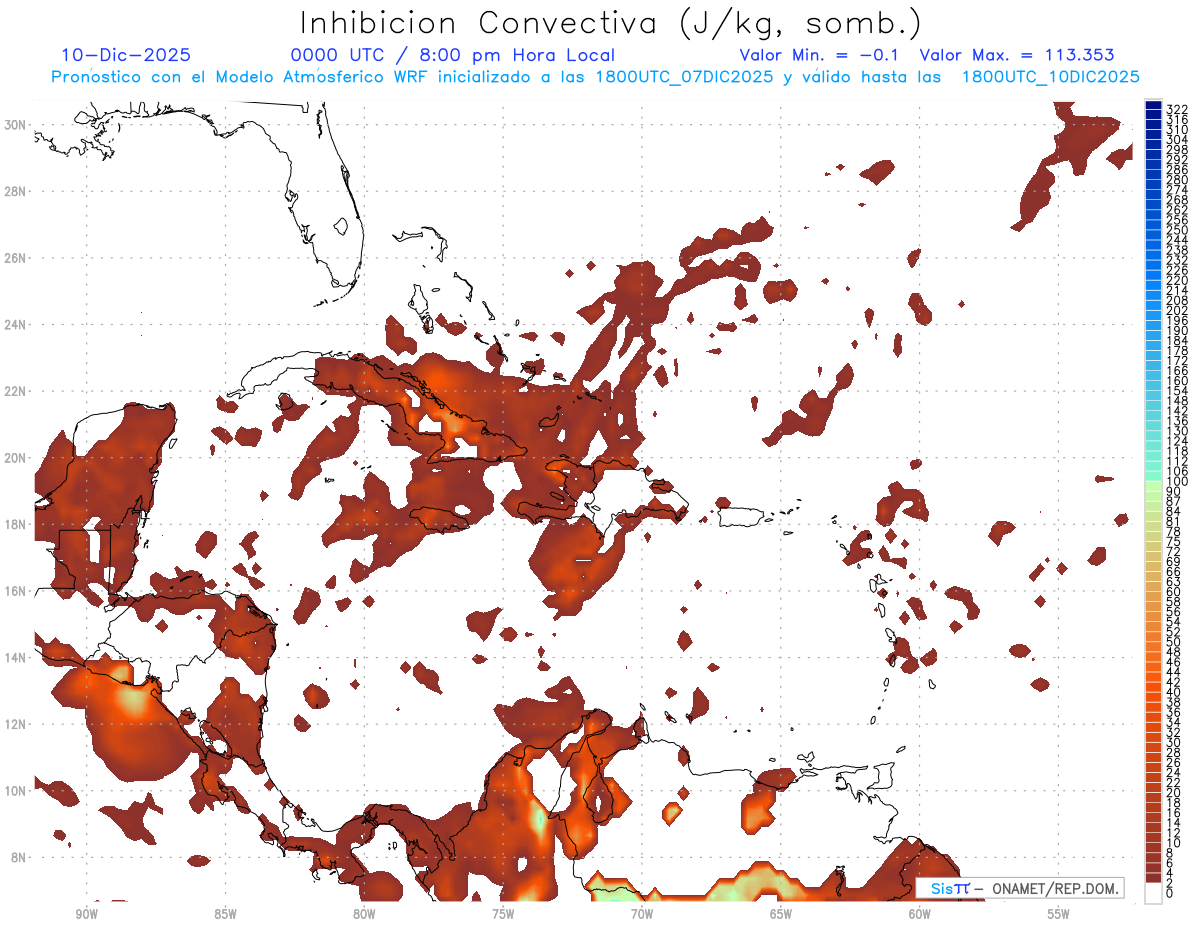
Task: Click the colorbar label '202'
Action: [1177, 310]
